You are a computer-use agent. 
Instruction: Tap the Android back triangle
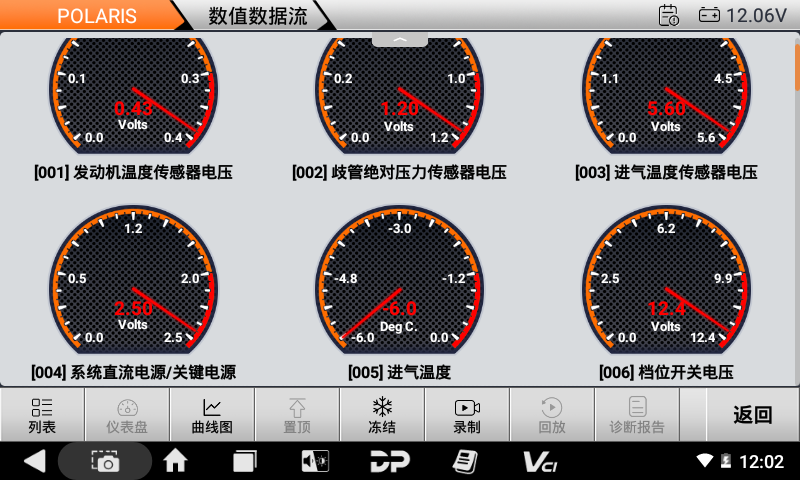pyautogui.click(x=35, y=461)
